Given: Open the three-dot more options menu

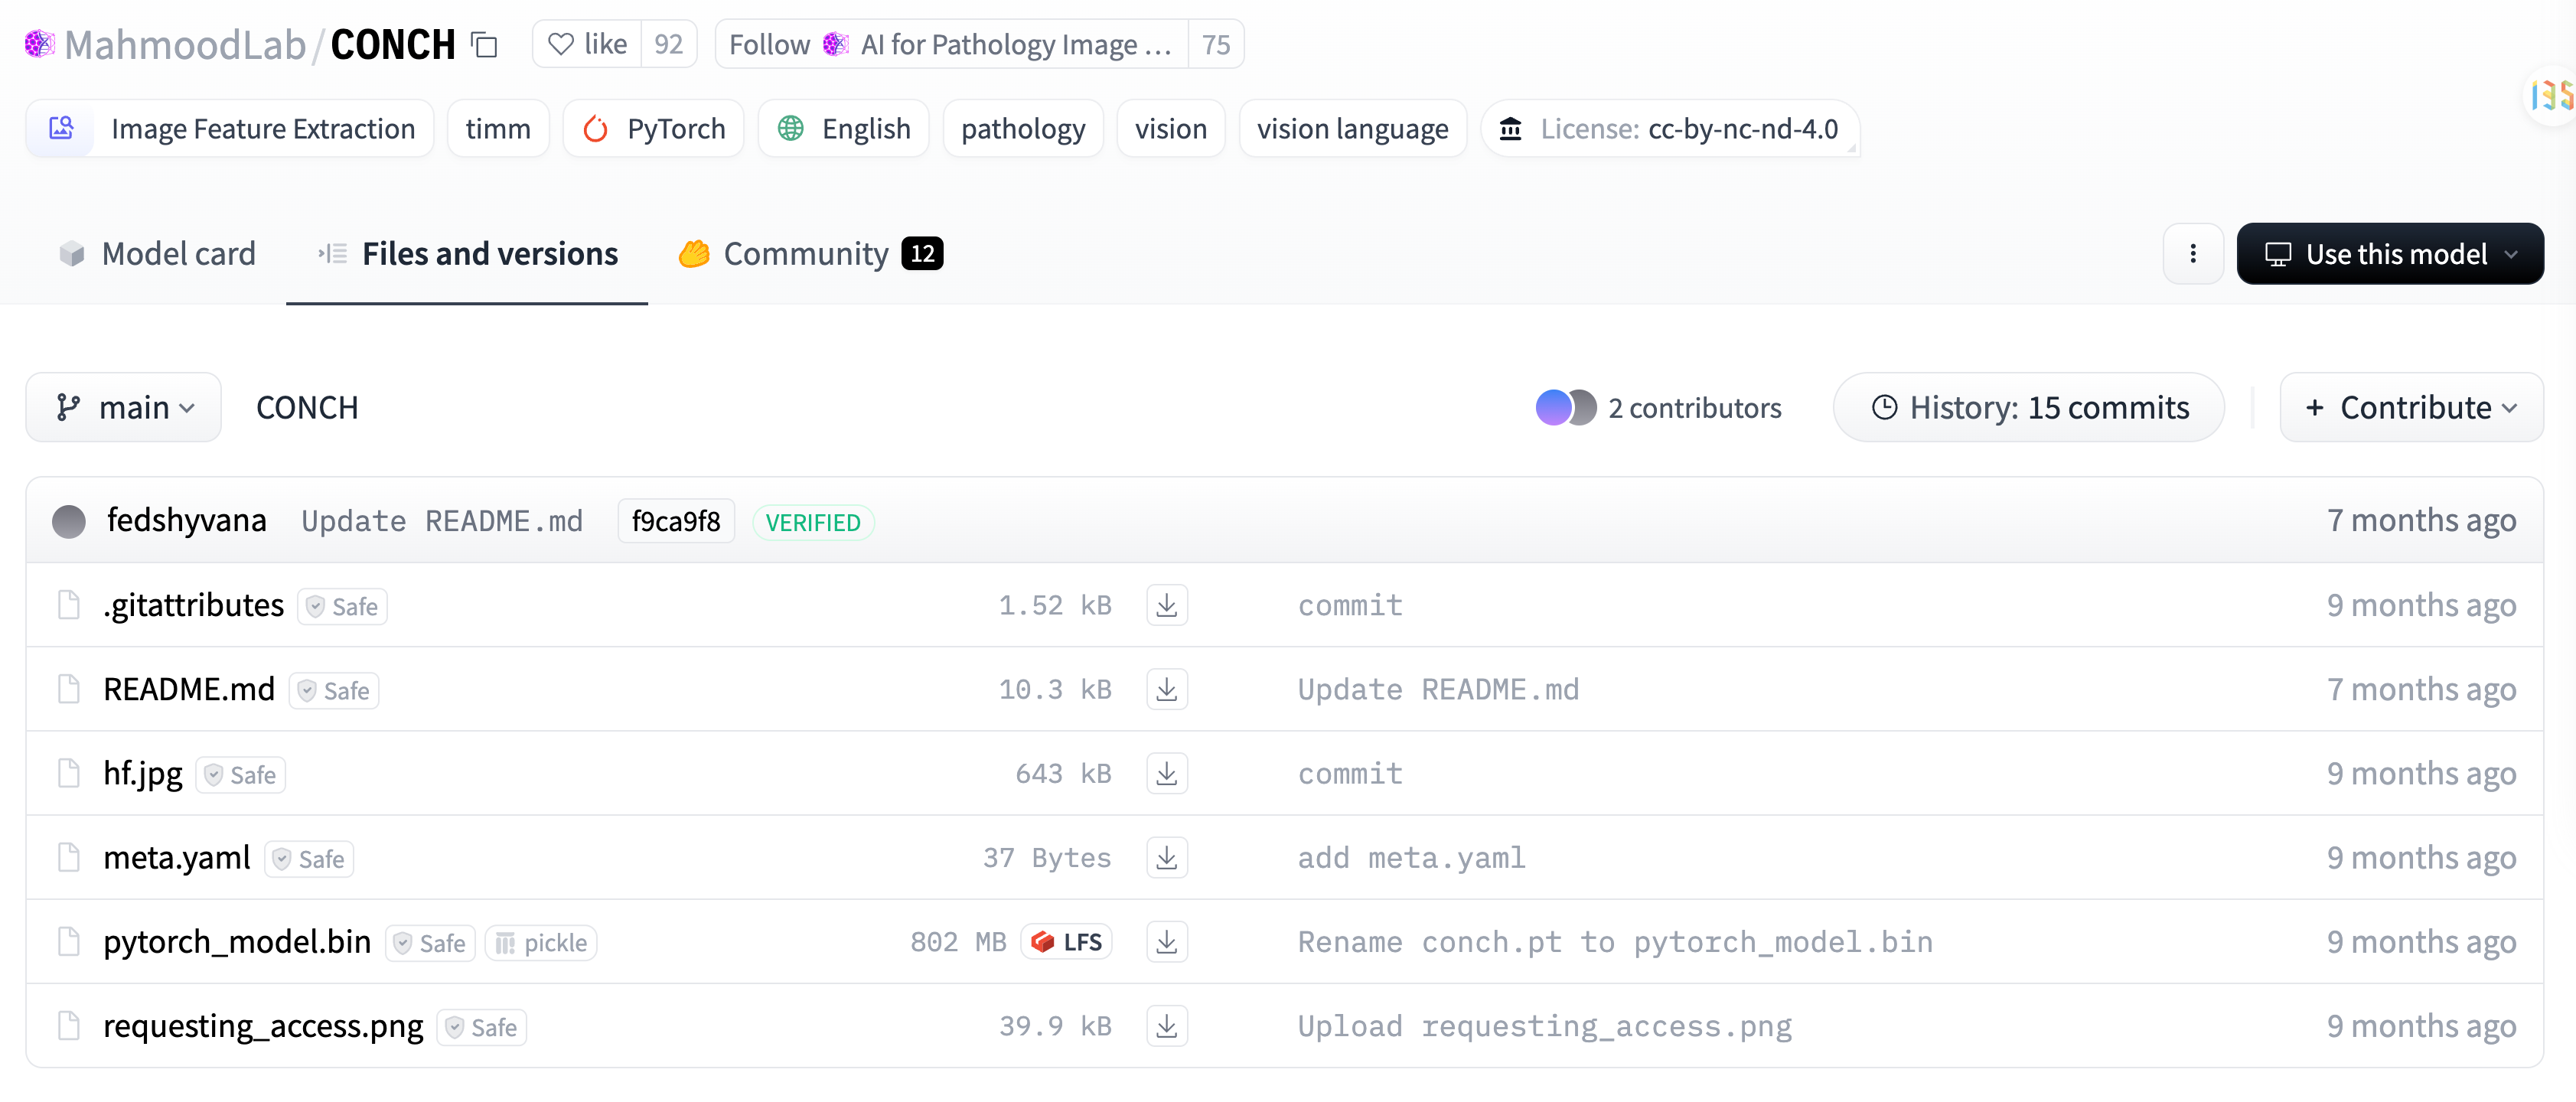Looking at the screenshot, I should click(x=2192, y=254).
